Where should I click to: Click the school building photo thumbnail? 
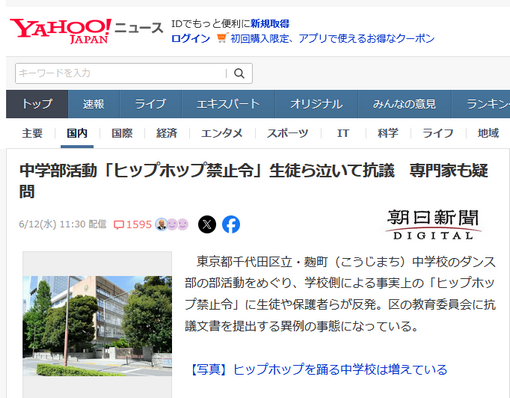click(97, 326)
